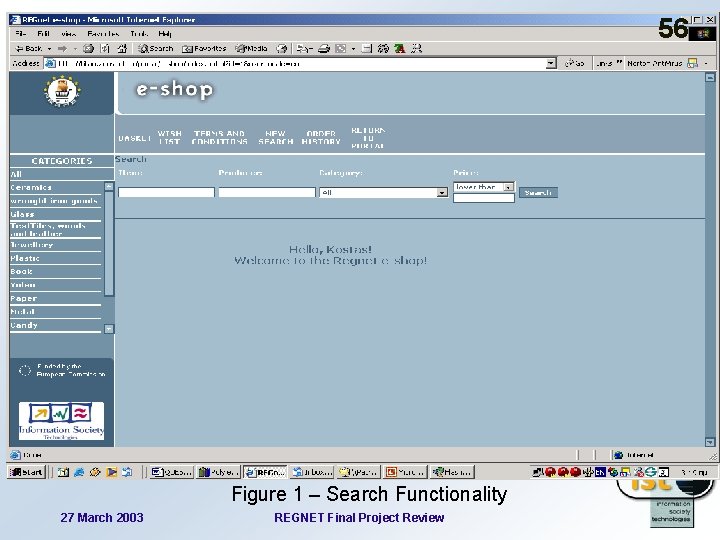Click Internet Explorer quick launch icon
The image size is (720, 540).
(x=79, y=472)
